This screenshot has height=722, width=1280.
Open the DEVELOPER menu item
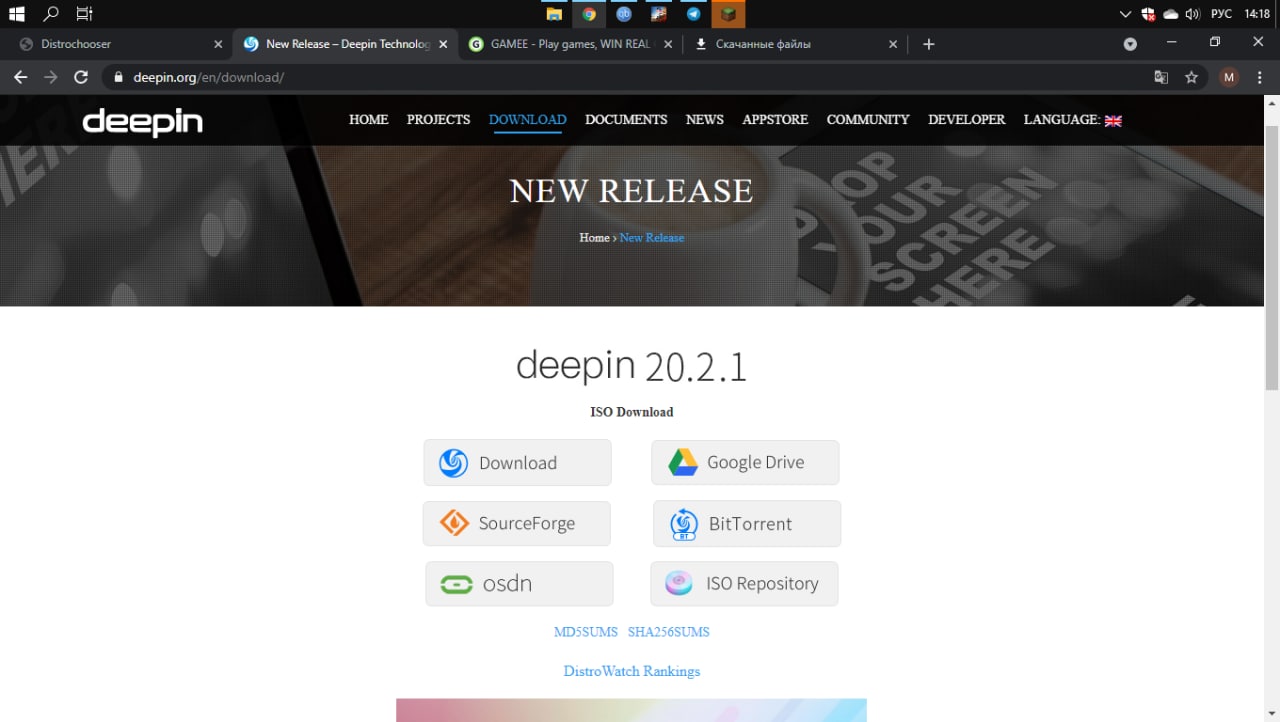pos(966,119)
